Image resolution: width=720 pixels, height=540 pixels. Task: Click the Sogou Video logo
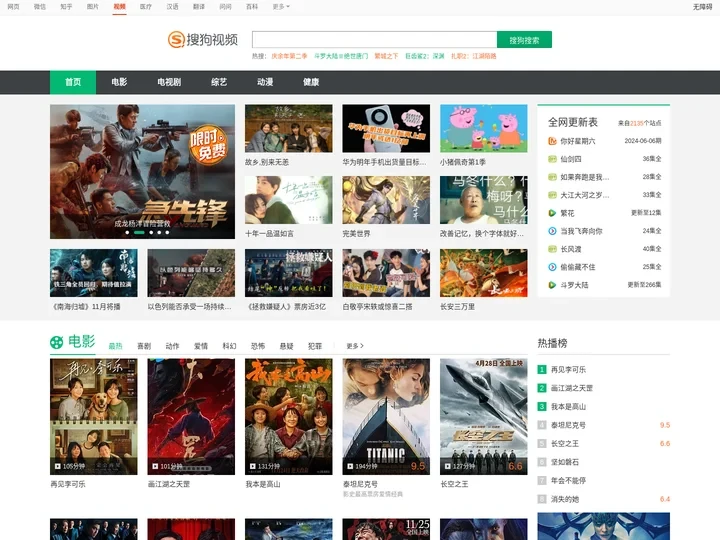click(x=203, y=39)
